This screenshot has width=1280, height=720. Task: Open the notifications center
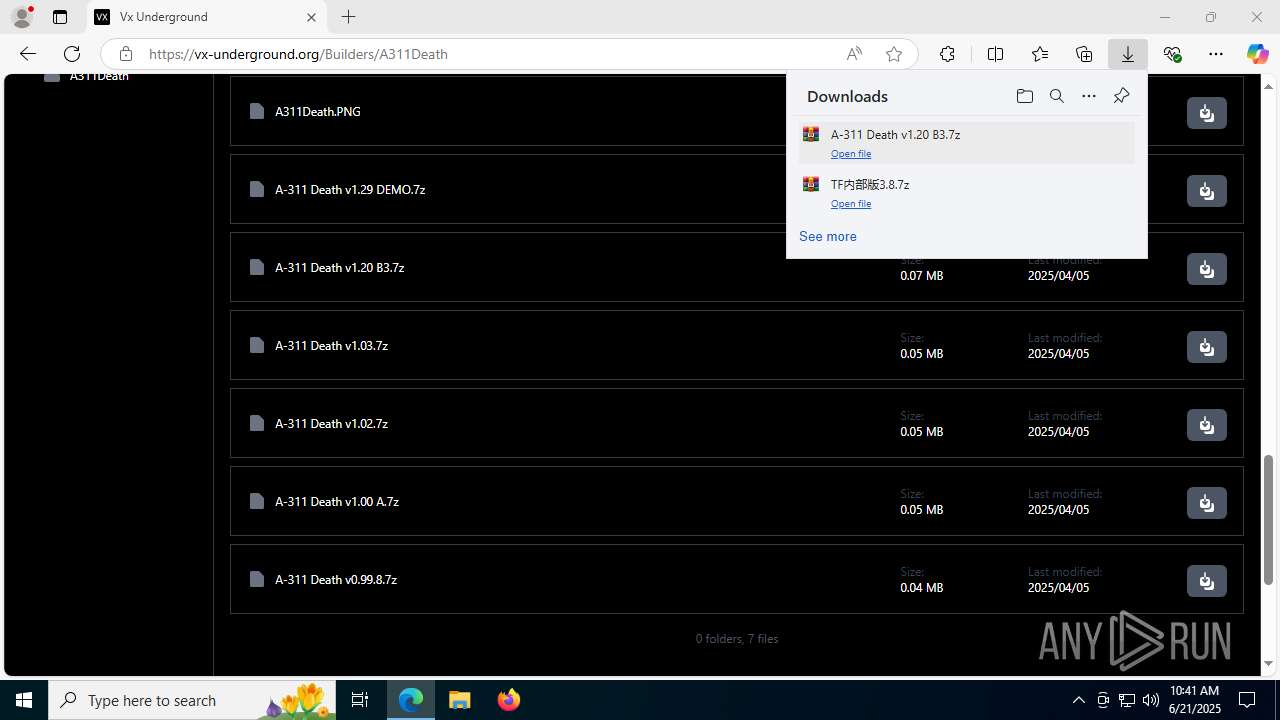[1247, 700]
